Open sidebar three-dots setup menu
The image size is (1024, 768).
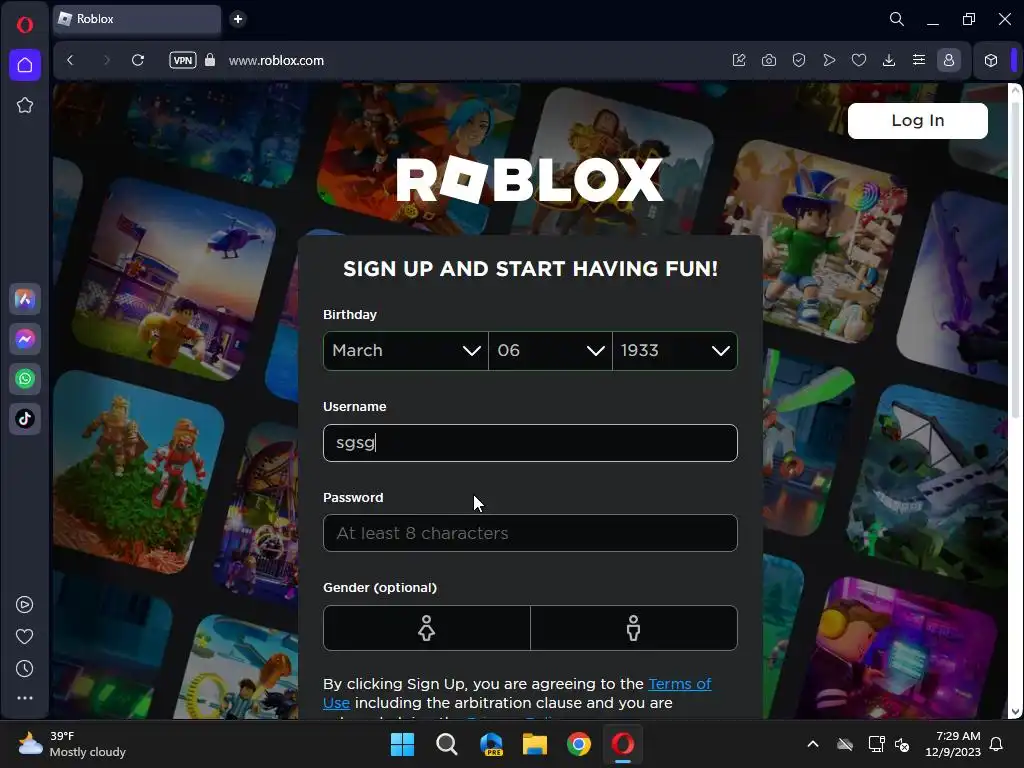[25, 698]
